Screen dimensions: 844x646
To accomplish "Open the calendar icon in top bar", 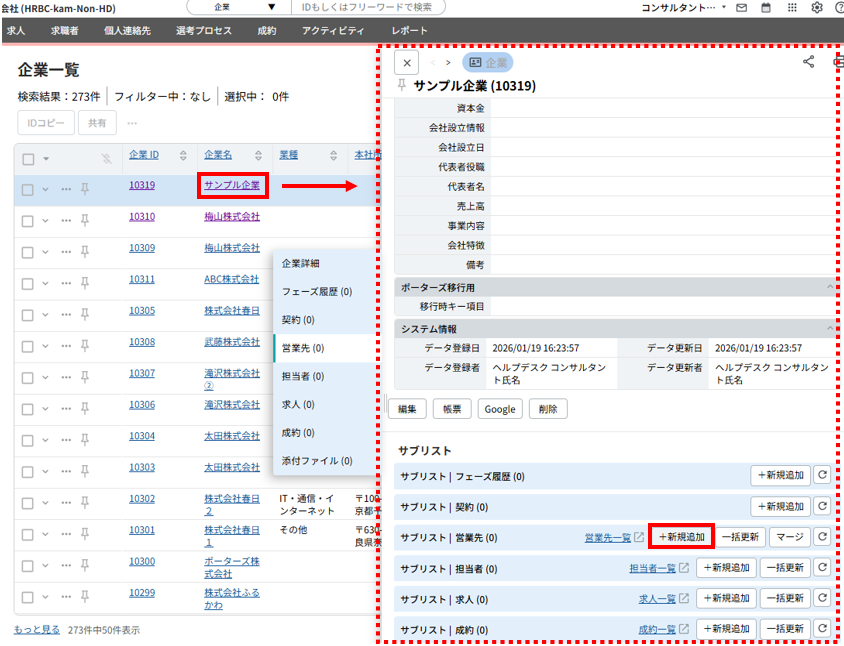I will 767,8.
